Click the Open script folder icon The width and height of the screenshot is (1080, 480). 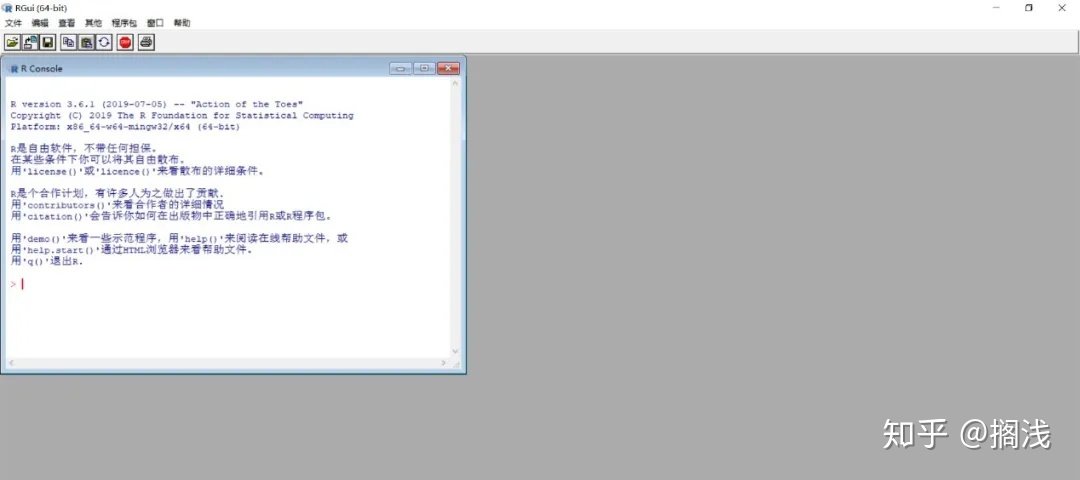[12, 42]
